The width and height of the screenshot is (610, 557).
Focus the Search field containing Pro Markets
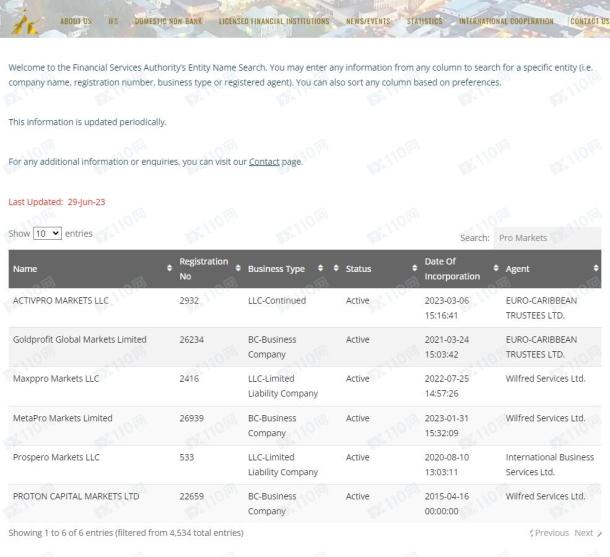coord(547,238)
